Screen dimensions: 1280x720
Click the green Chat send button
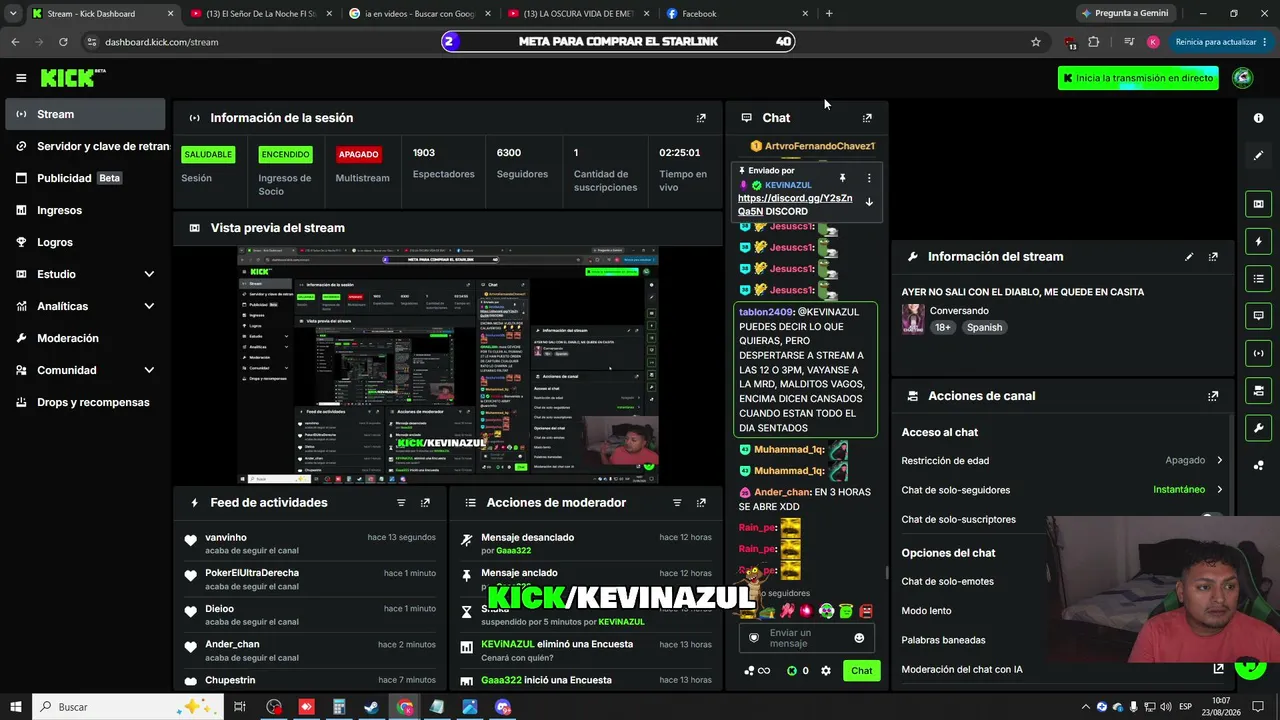862,671
